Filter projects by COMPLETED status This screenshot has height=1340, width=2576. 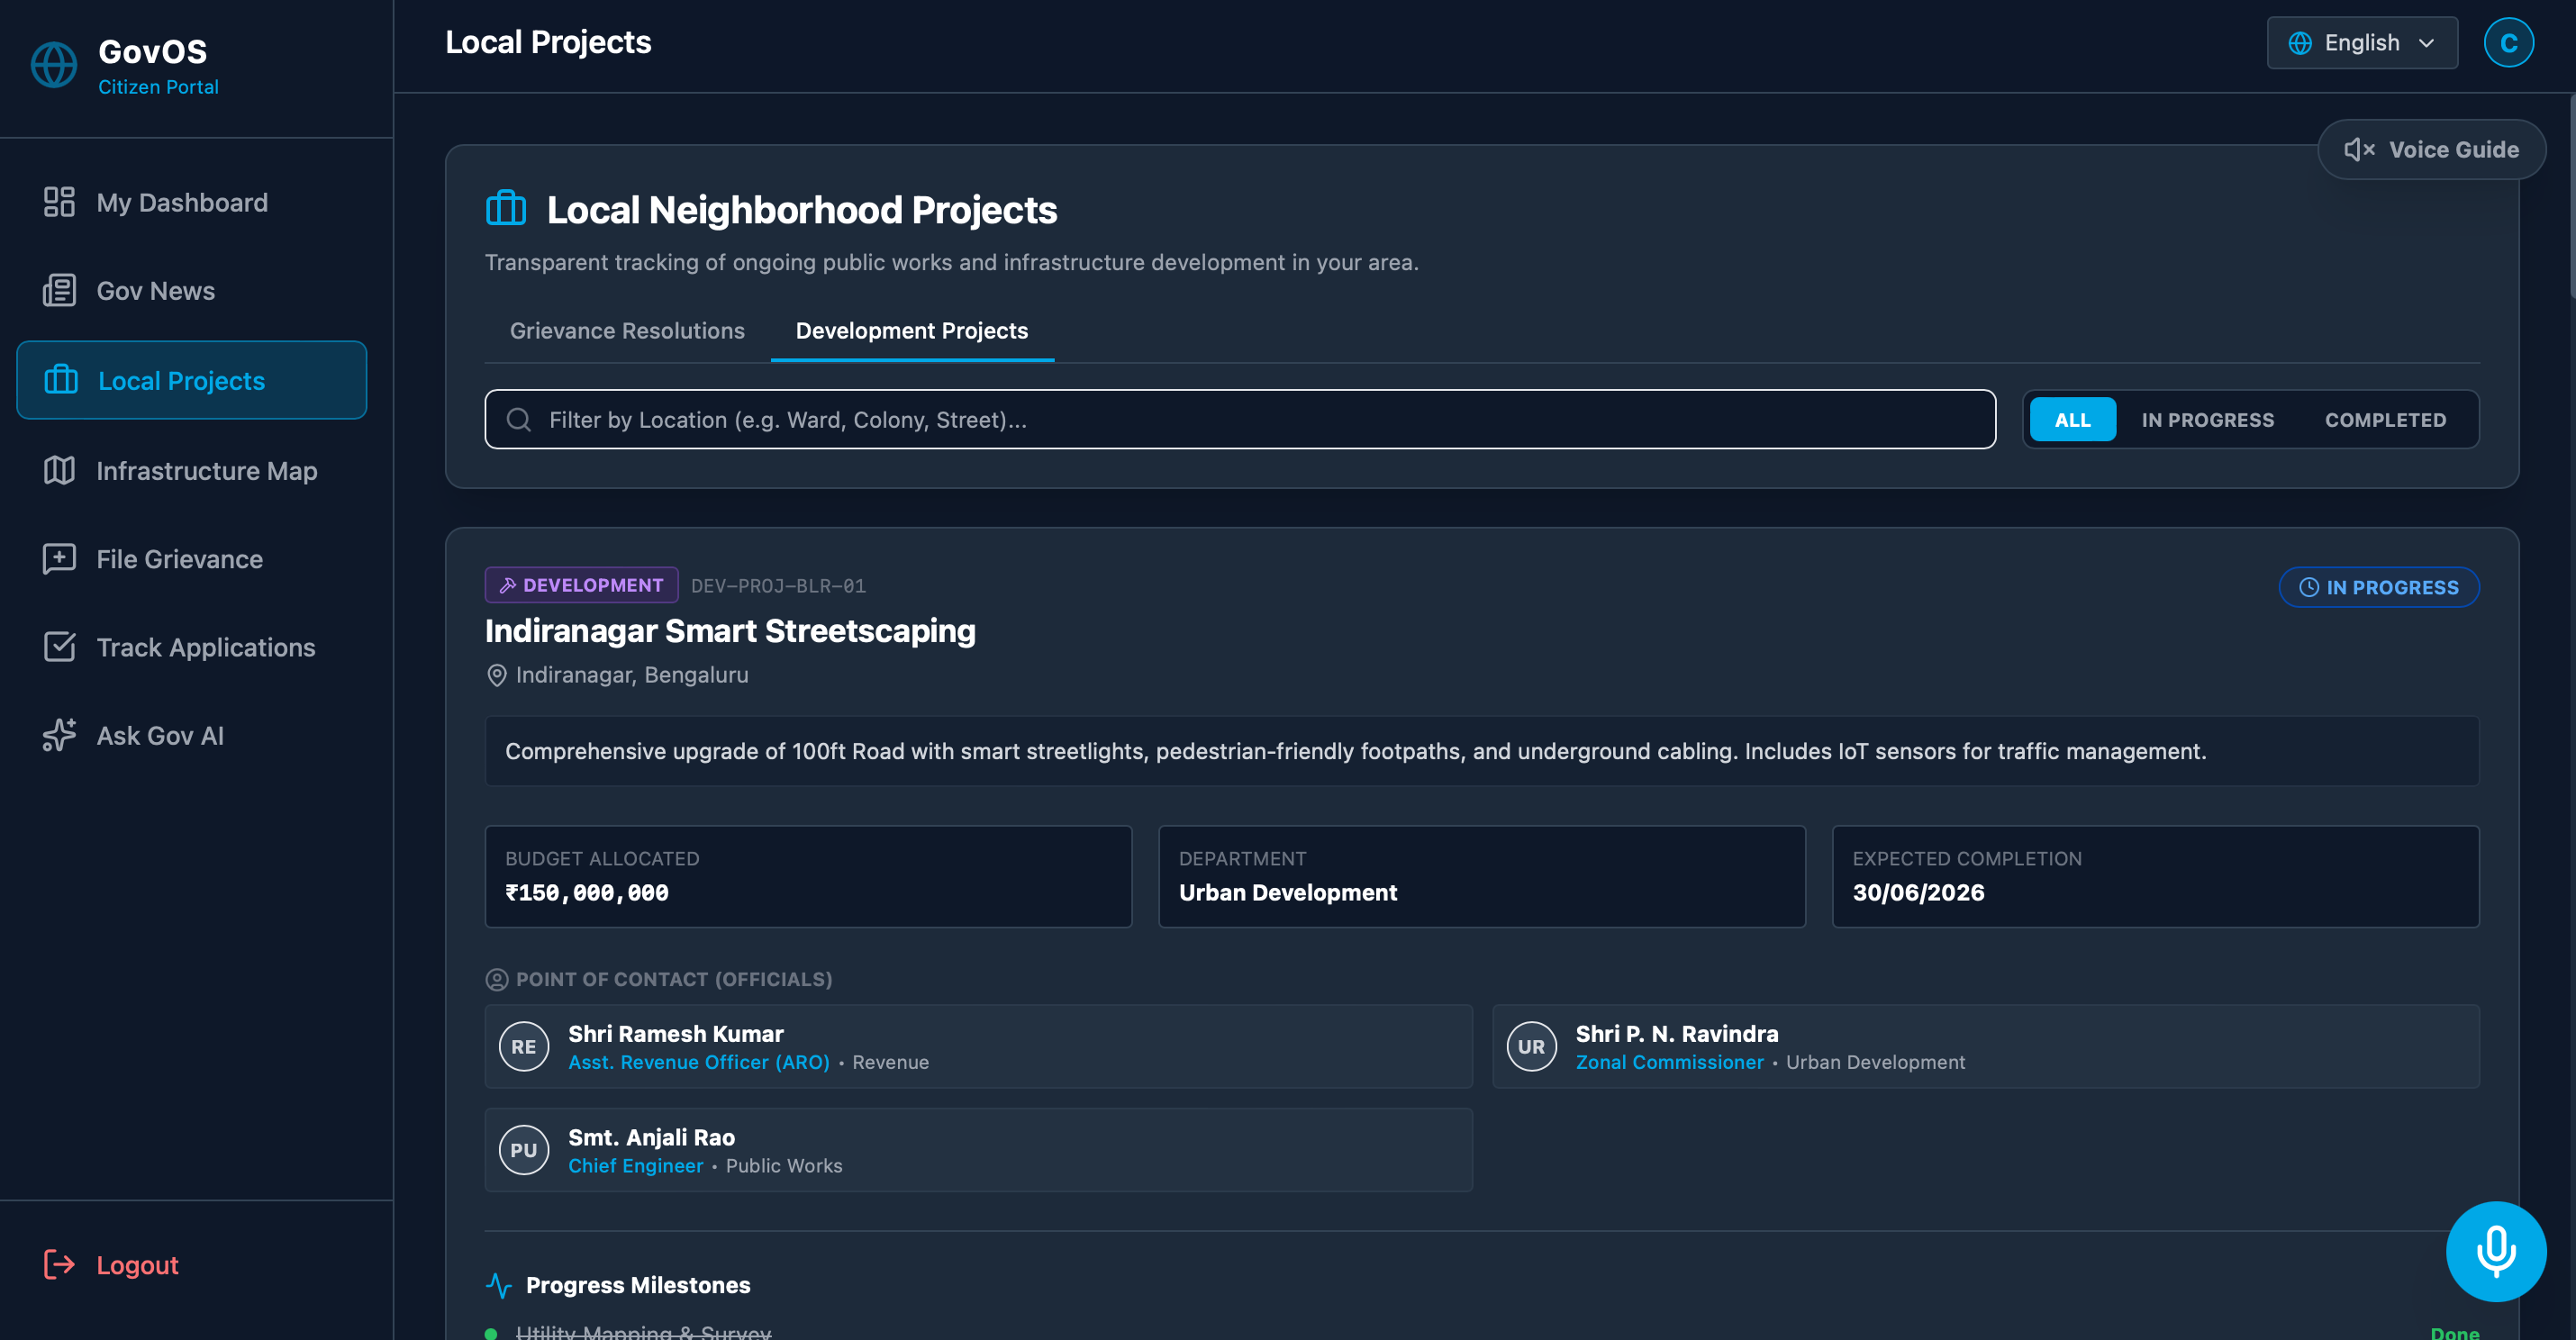point(2385,420)
